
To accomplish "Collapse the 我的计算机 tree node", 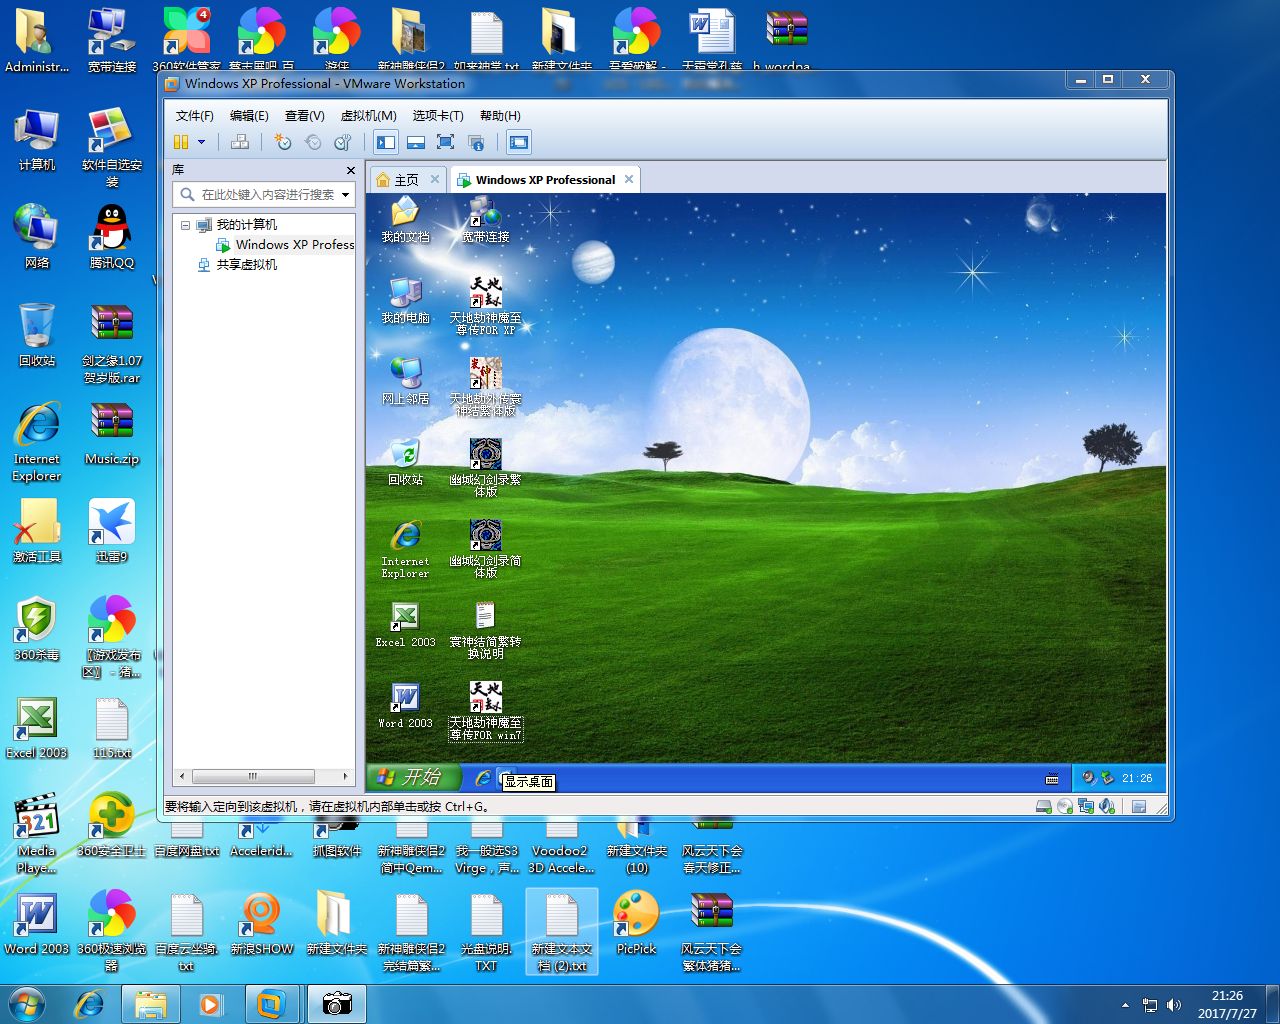I will (185, 225).
